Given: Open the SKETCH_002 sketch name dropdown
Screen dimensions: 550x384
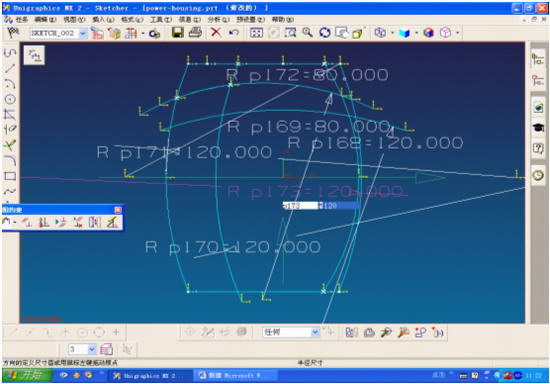Looking at the screenshot, I should (x=83, y=33).
